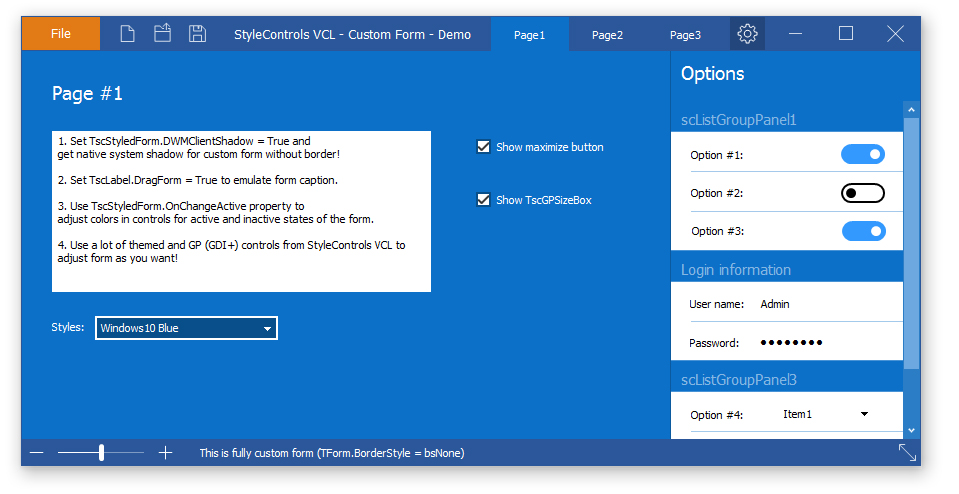
Task: Click the plus icon in status bar
Action: tap(165, 453)
